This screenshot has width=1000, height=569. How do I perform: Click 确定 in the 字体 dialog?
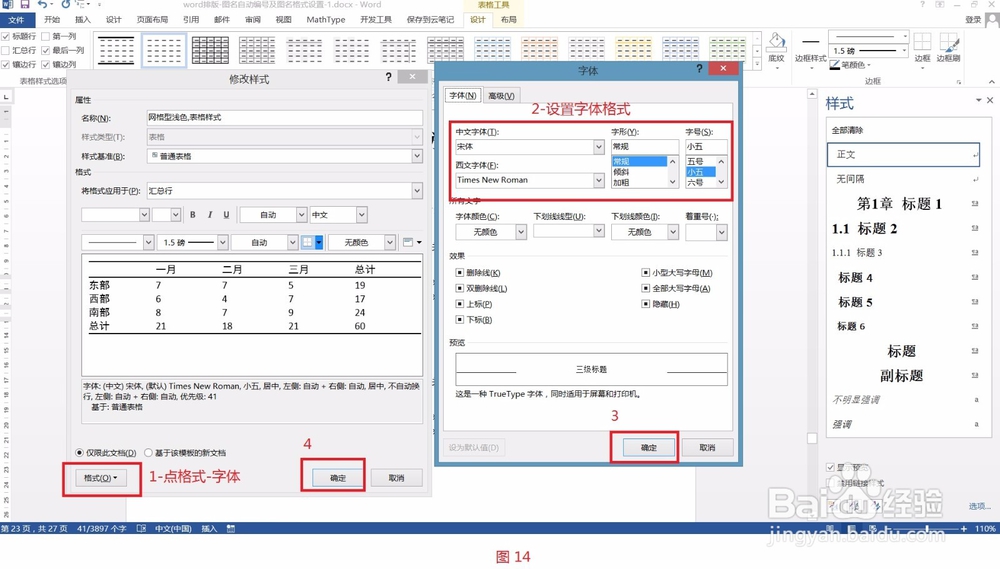tap(649, 448)
